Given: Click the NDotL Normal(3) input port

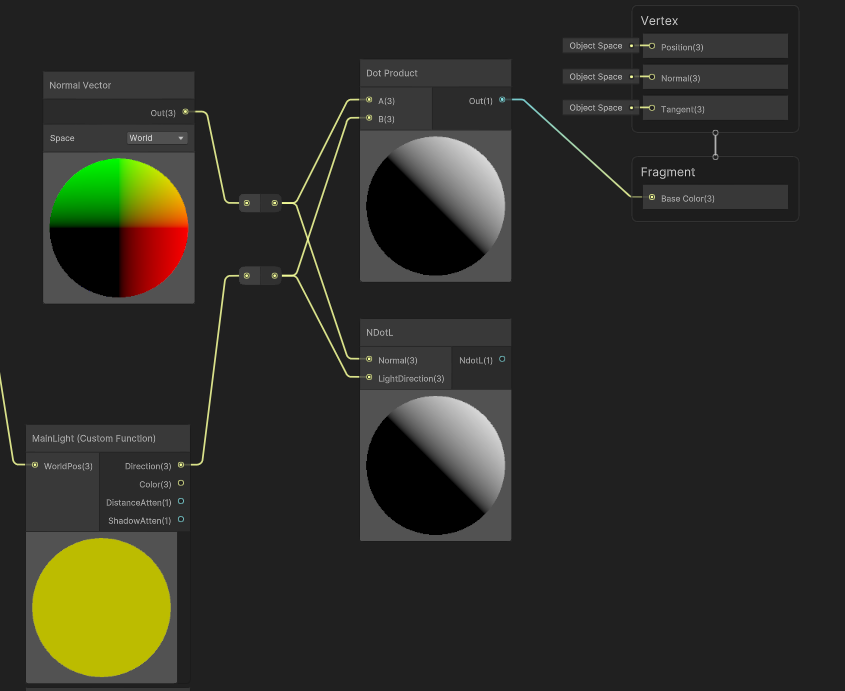Looking at the screenshot, I should click(369, 359).
